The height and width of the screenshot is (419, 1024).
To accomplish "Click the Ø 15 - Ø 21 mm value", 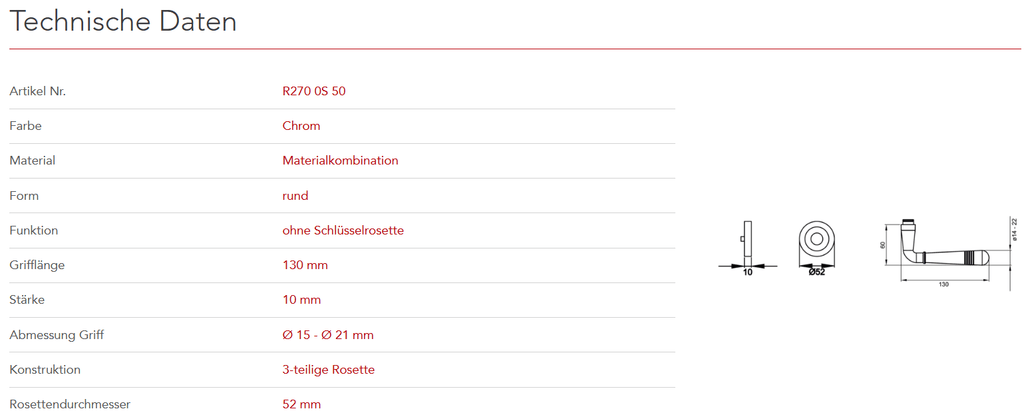I will [328, 335].
